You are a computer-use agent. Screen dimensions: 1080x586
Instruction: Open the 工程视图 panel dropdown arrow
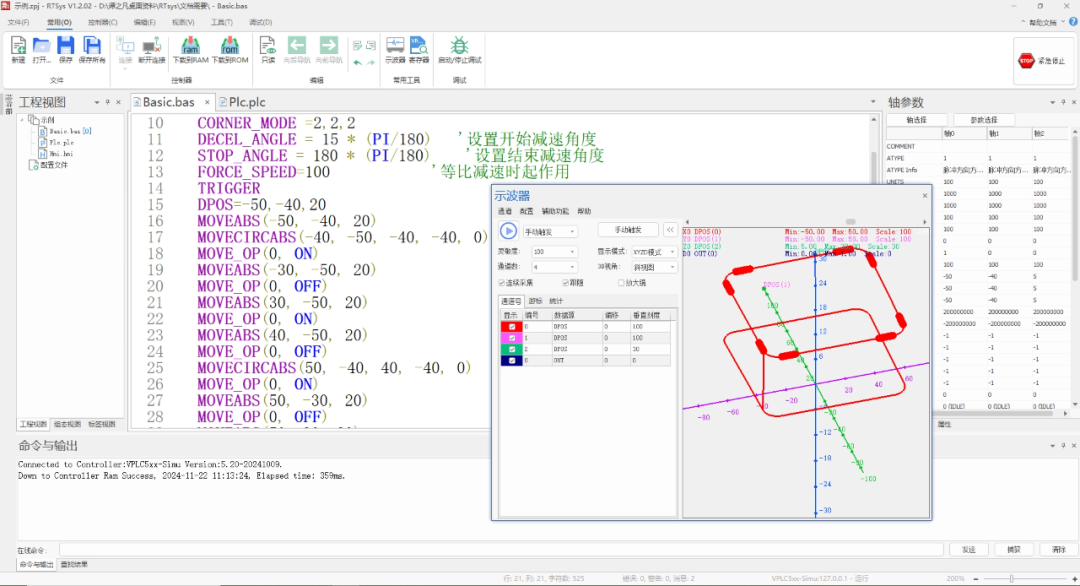[97, 103]
